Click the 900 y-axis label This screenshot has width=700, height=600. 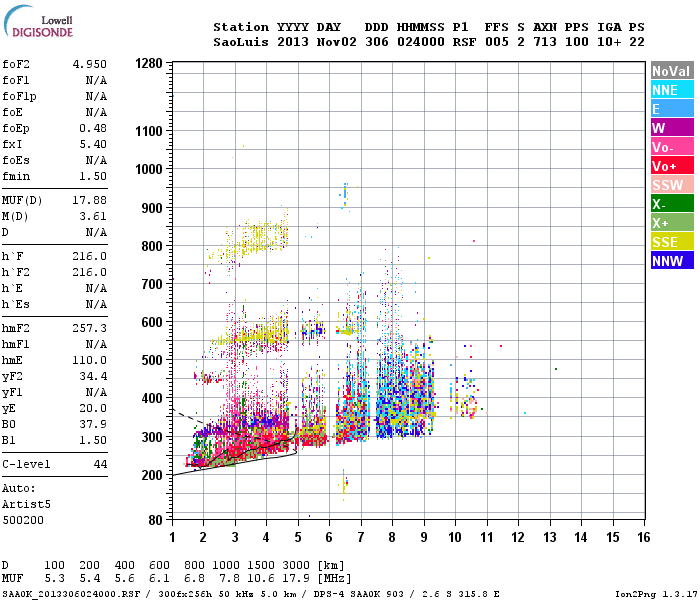coord(152,208)
